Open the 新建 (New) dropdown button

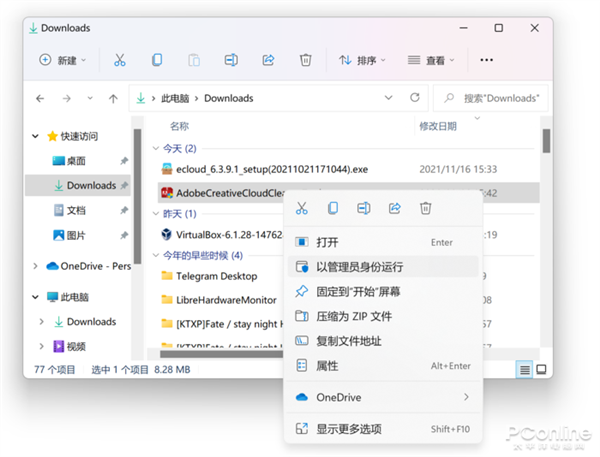click(x=63, y=60)
